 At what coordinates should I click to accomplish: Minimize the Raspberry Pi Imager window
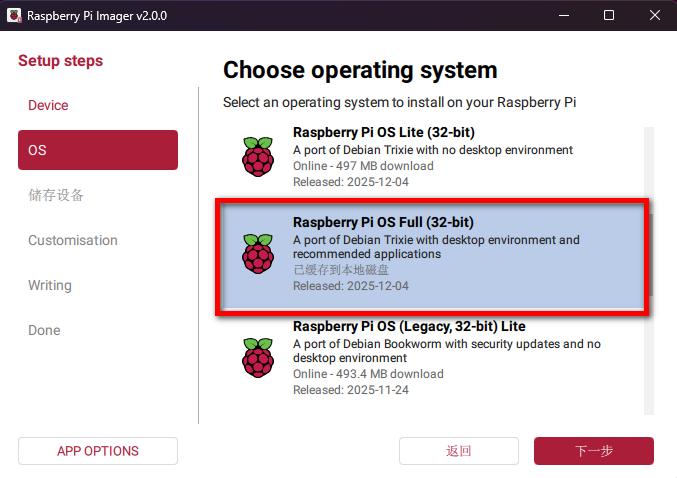[564, 16]
